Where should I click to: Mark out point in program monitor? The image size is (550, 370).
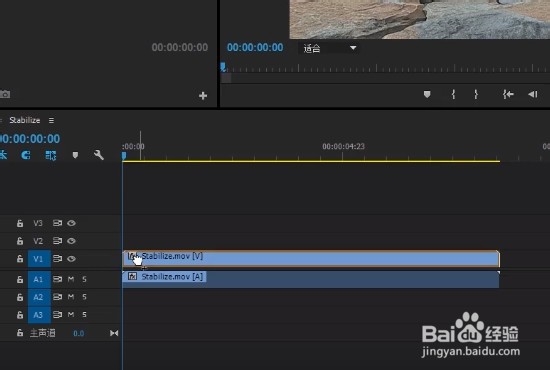[x=476, y=94]
